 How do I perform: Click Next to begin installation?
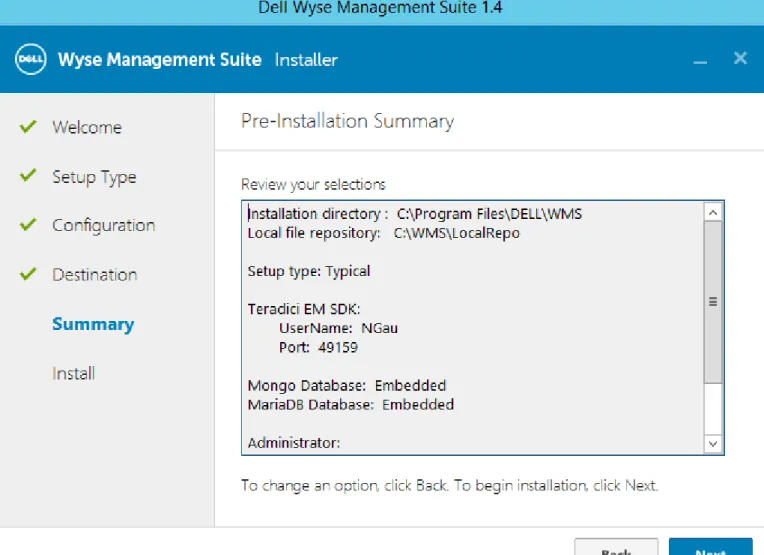[x=710, y=547]
